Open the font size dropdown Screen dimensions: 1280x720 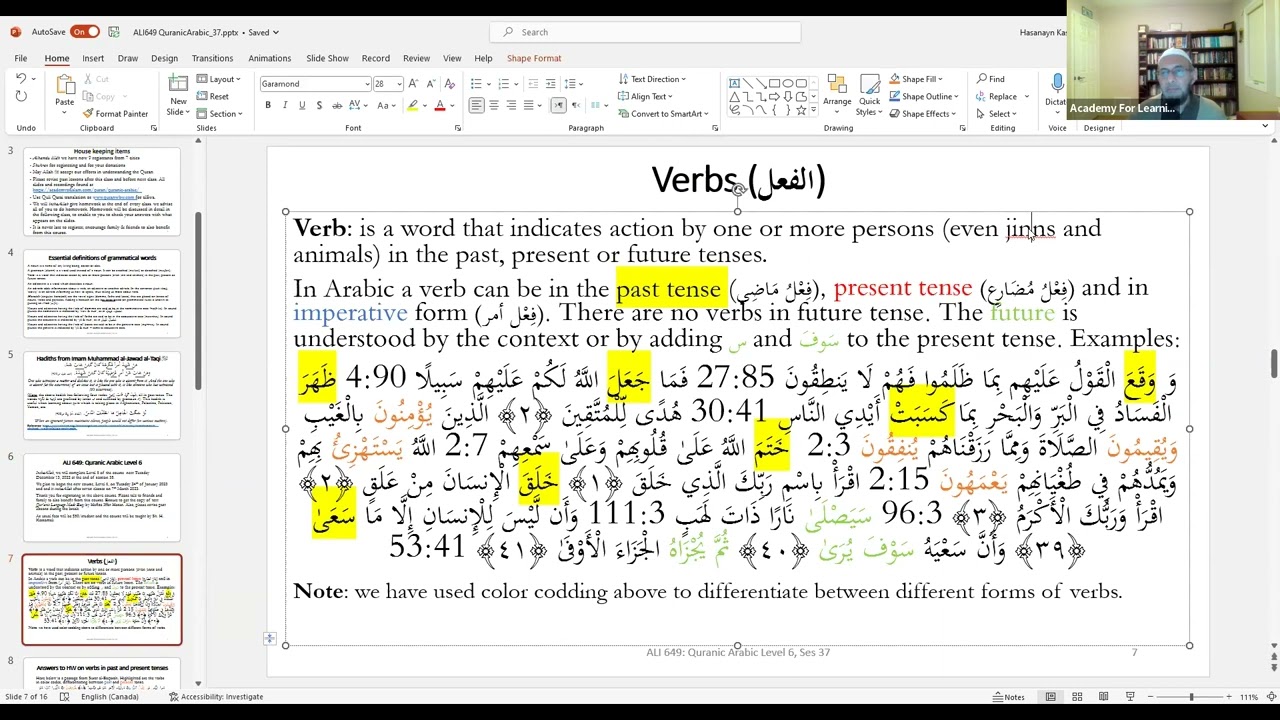click(x=399, y=84)
